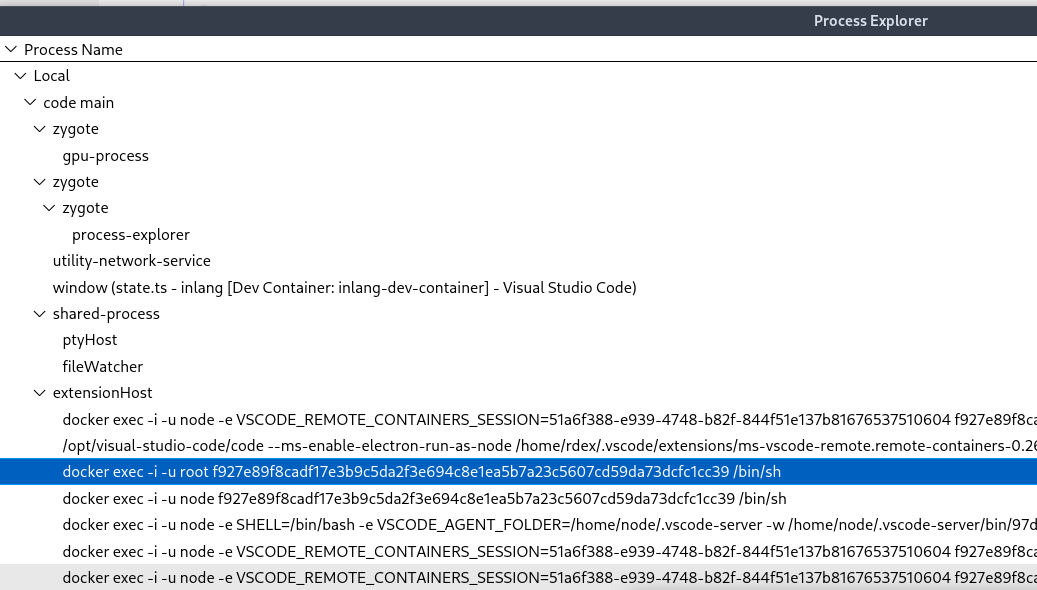Select the docker exec root /bin/sh process
Image resolution: width=1037 pixels, height=590 pixels.
pyautogui.click(x=421, y=471)
